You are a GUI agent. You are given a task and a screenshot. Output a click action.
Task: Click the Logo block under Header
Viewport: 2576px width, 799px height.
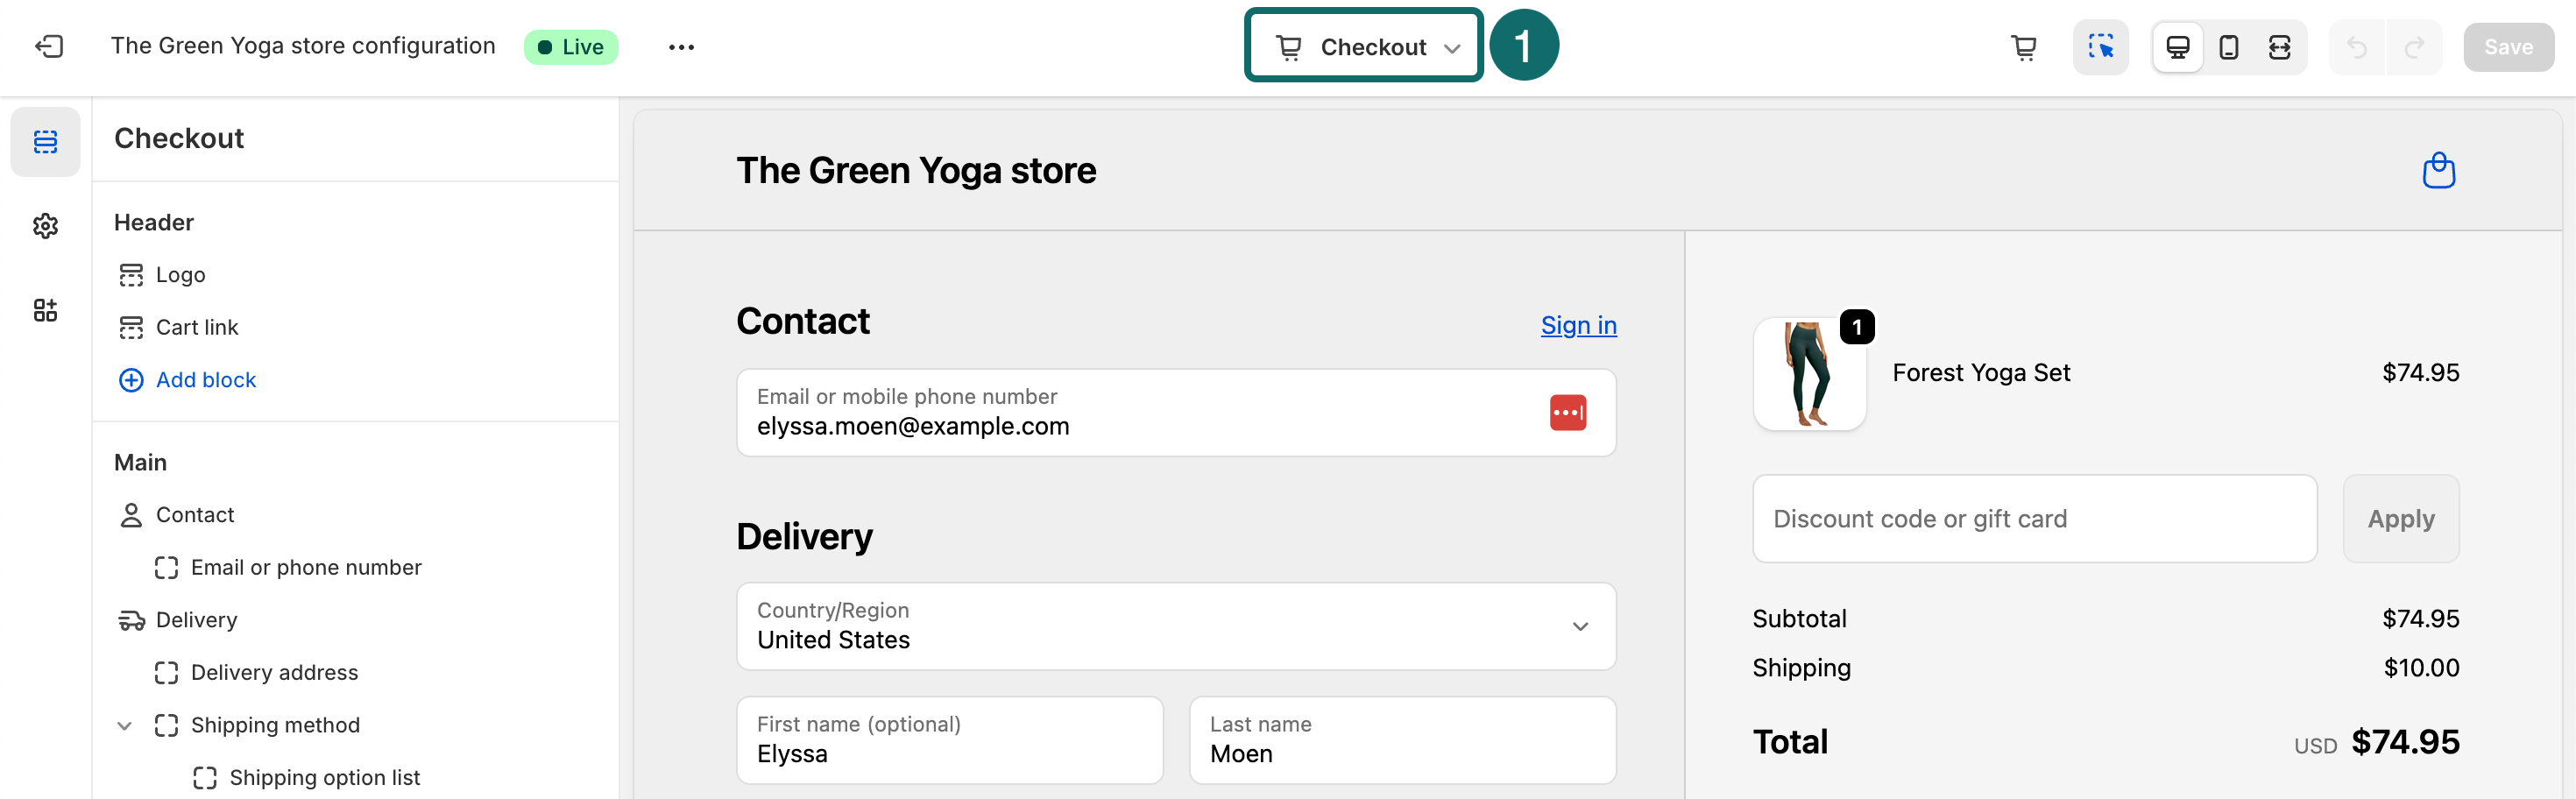(x=180, y=274)
